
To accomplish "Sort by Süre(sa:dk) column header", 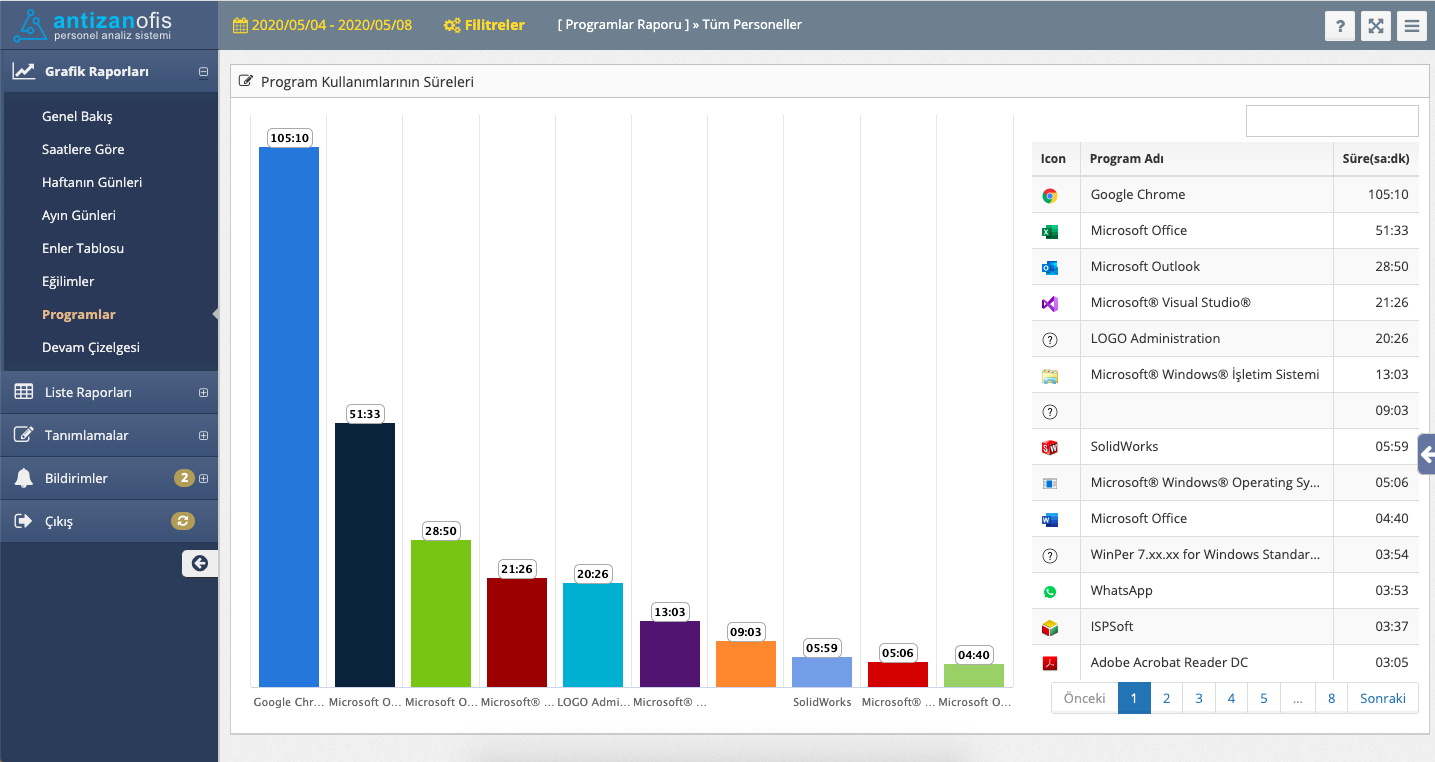I will 1376,159.
